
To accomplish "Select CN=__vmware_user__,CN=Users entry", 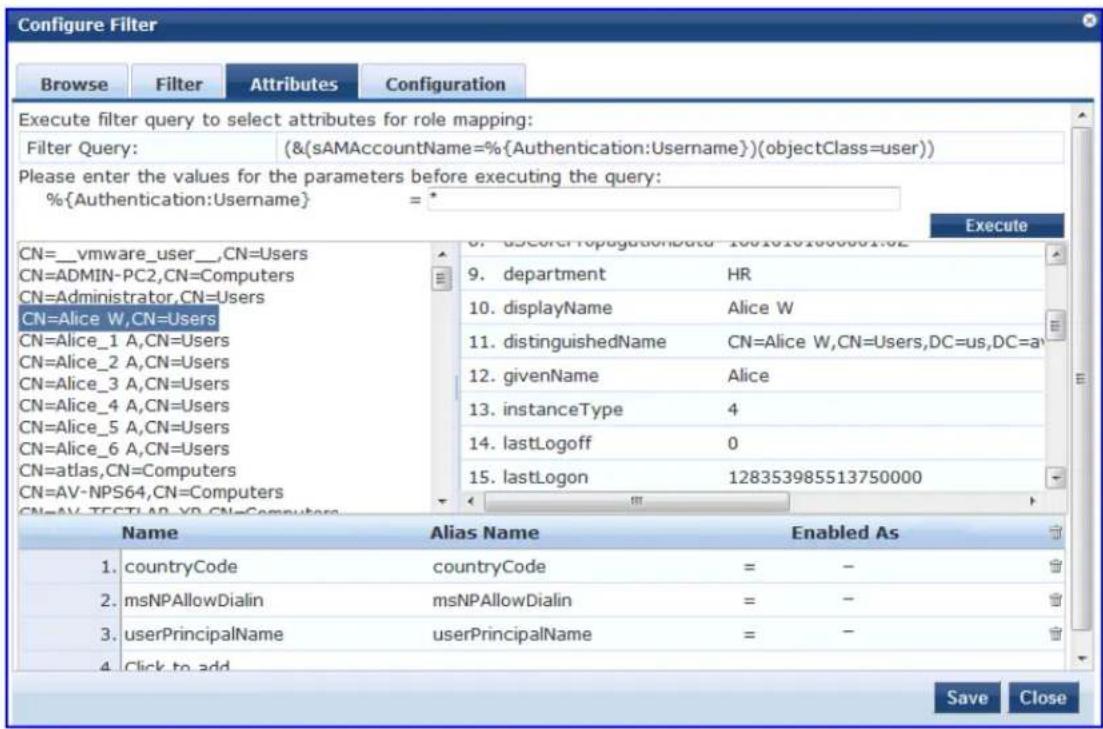I will [x=164, y=253].
